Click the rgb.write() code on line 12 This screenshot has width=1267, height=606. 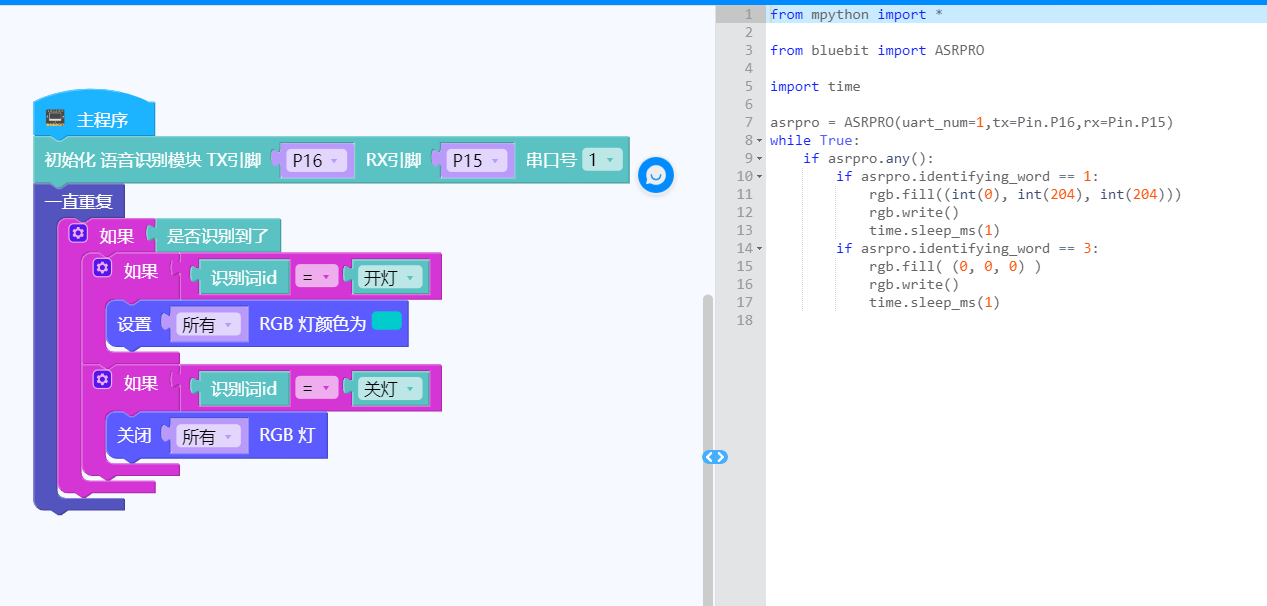coord(914,212)
